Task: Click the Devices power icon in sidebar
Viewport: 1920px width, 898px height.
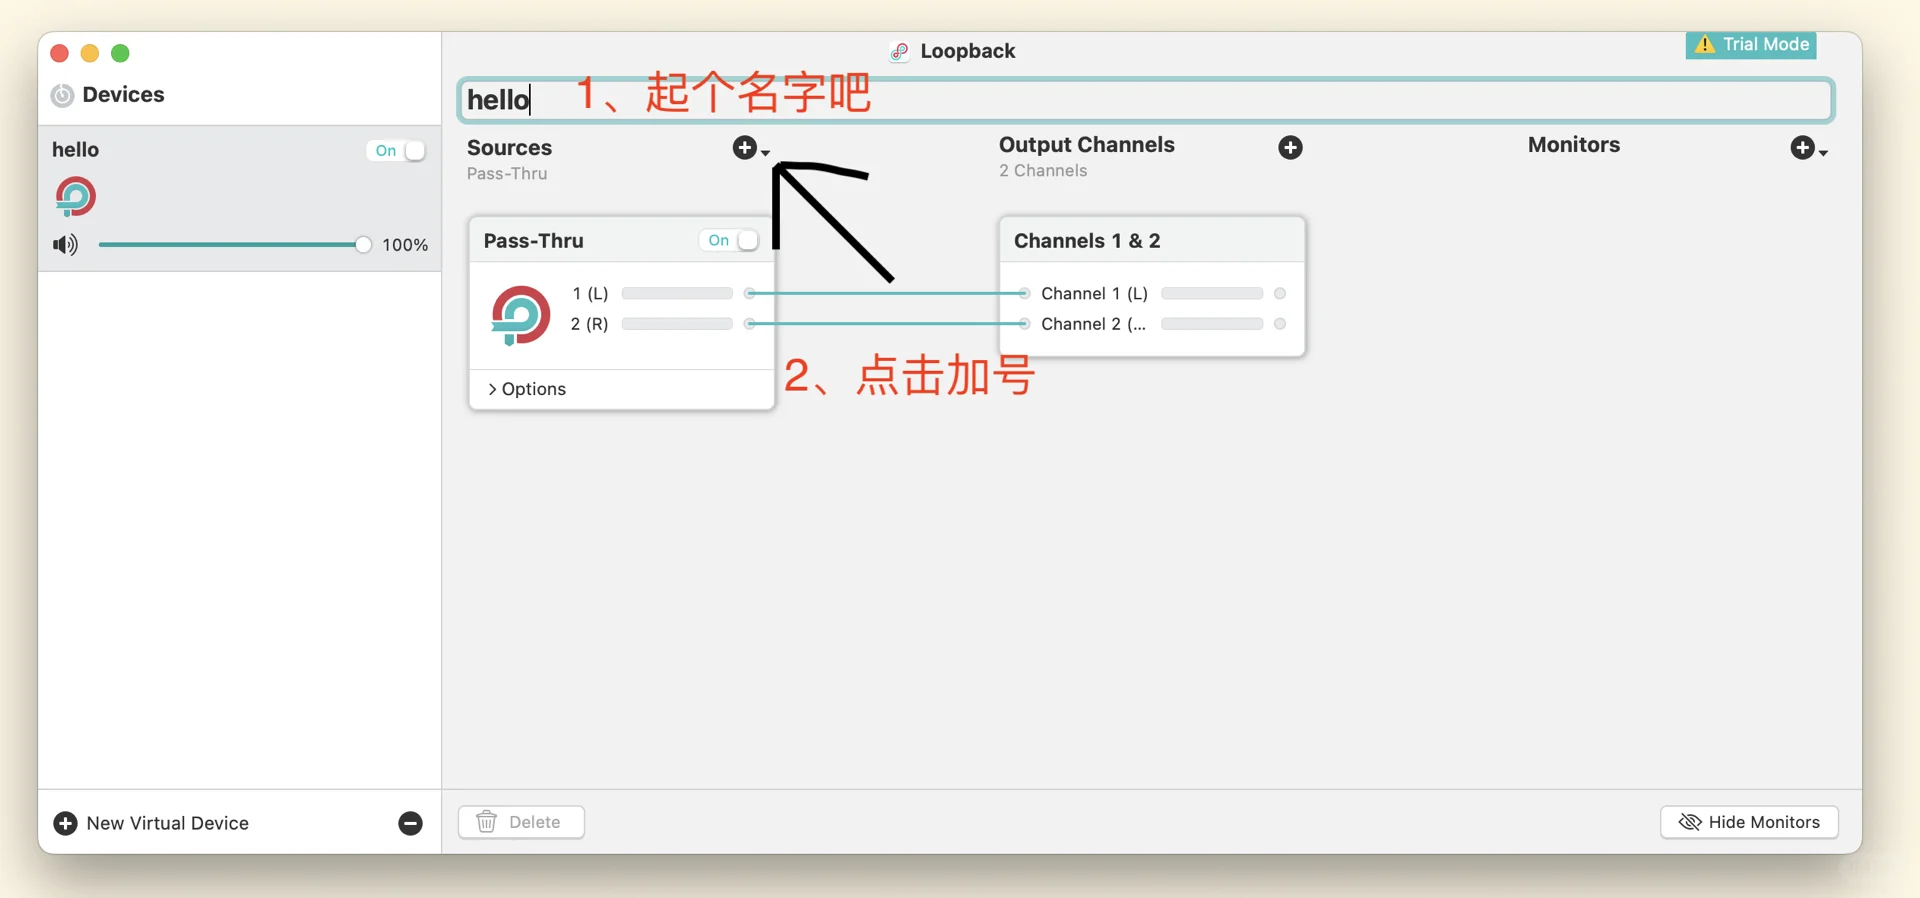Action: coord(62,95)
